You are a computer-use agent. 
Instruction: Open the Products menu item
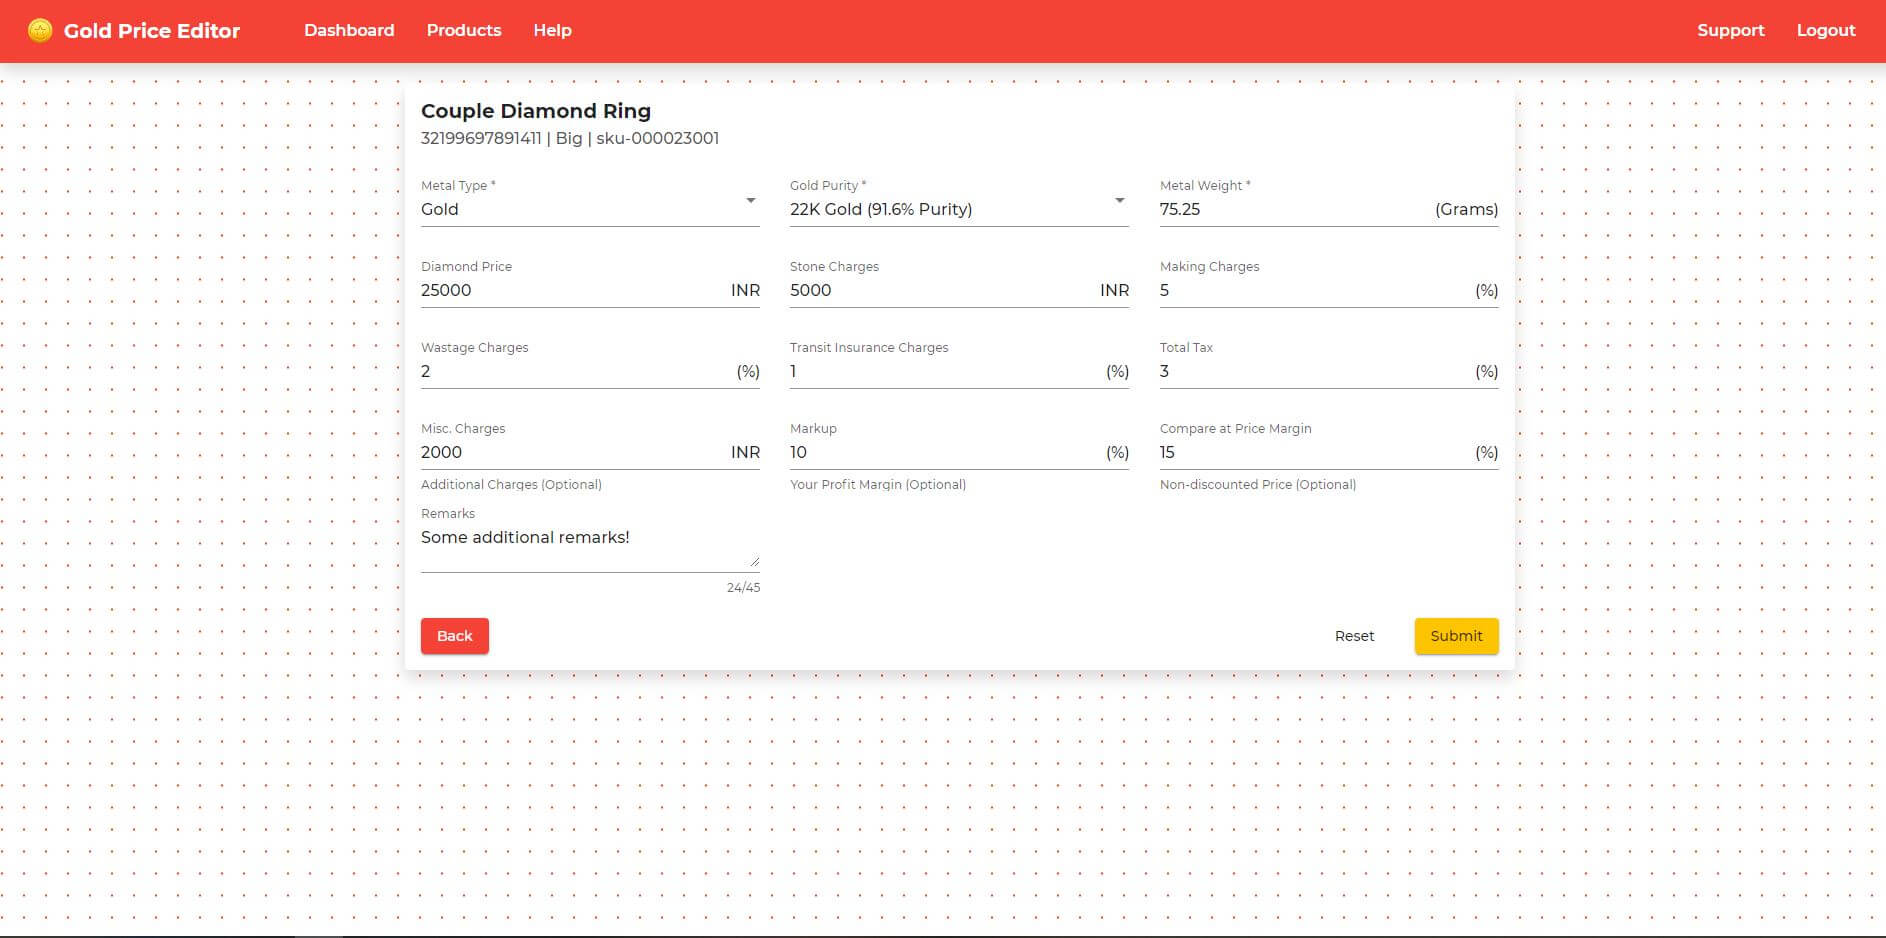pyautogui.click(x=464, y=30)
